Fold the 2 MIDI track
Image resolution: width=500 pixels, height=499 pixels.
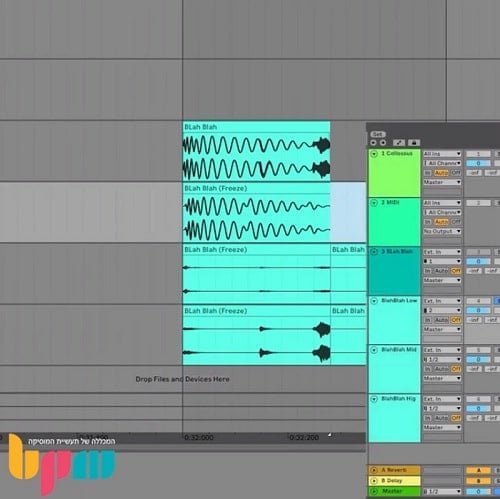click(x=374, y=203)
